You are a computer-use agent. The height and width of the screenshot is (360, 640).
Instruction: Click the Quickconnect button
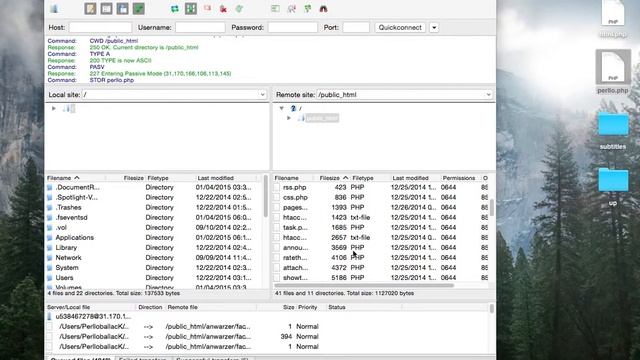[x=400, y=27]
